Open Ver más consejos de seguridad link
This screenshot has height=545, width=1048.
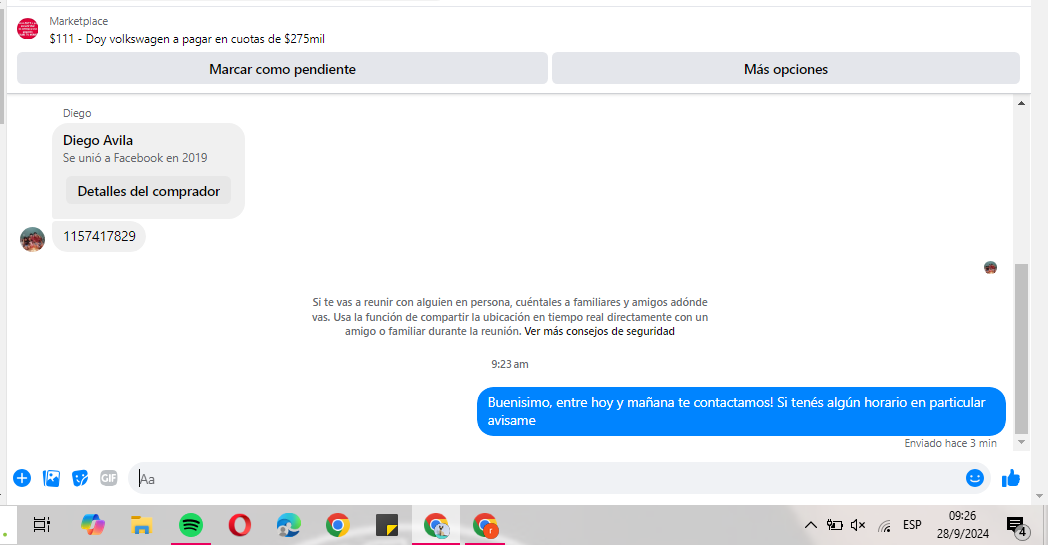[x=600, y=331]
